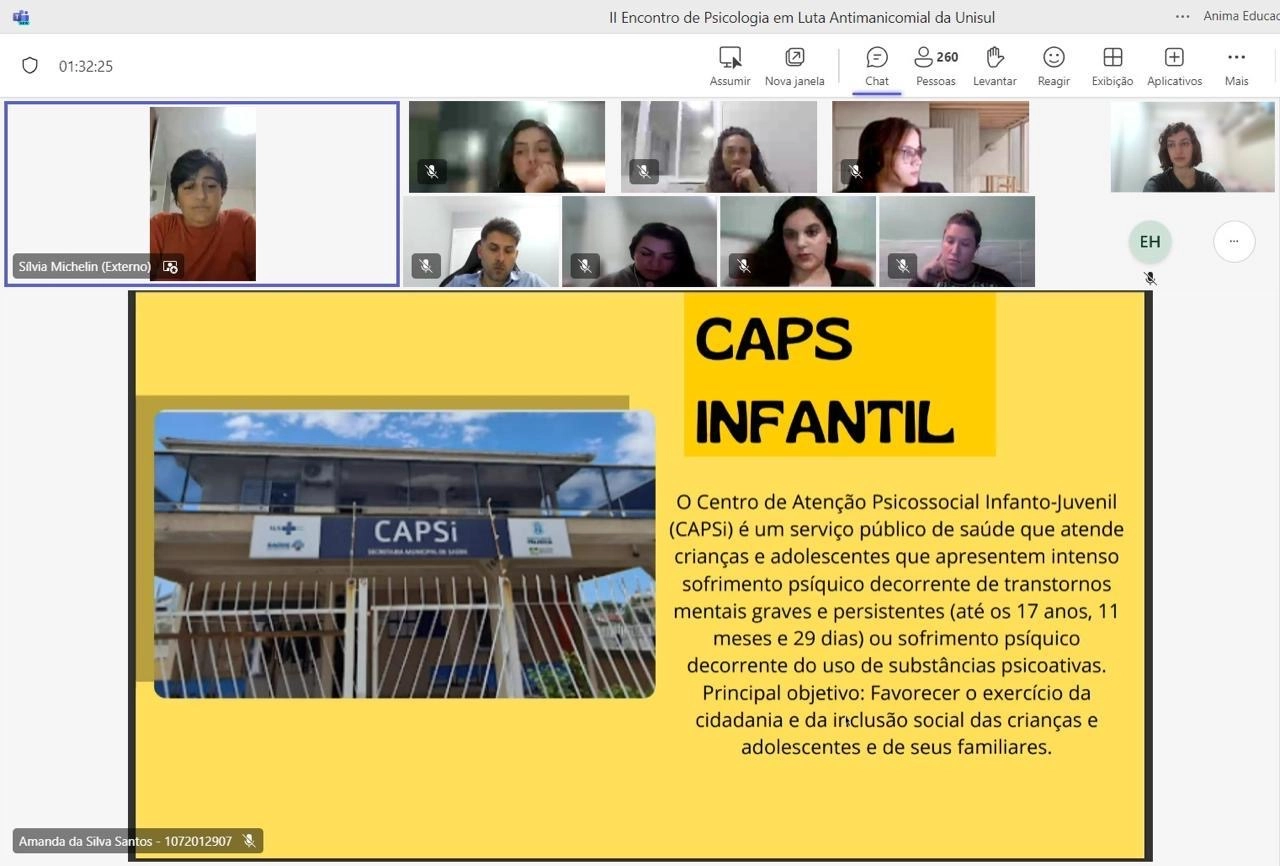Screen dimensions: 1280x866
Task: Click the Teams logo icon
Action: [x=21, y=17]
